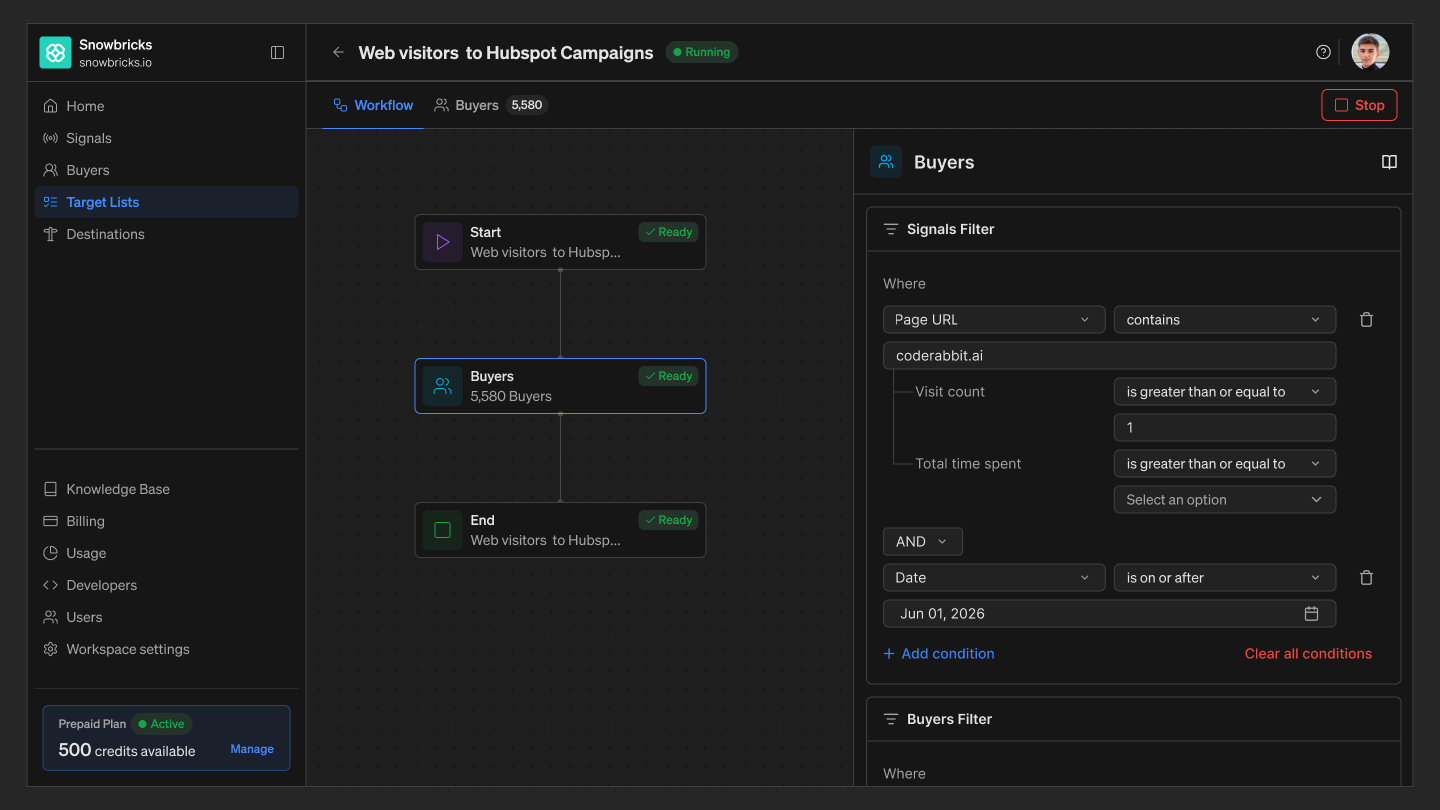1440x810 pixels.
Task: Open Signals in the sidebar
Action: (x=166, y=138)
